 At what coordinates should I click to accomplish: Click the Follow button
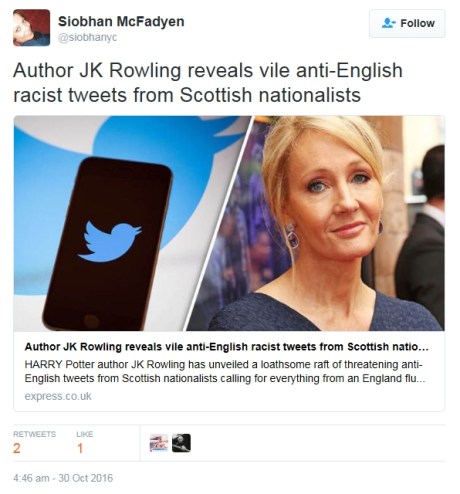pyautogui.click(x=407, y=23)
